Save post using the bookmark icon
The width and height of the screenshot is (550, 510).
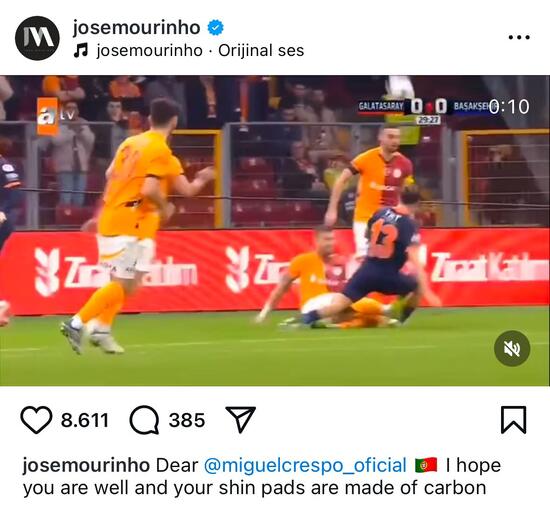(x=514, y=420)
